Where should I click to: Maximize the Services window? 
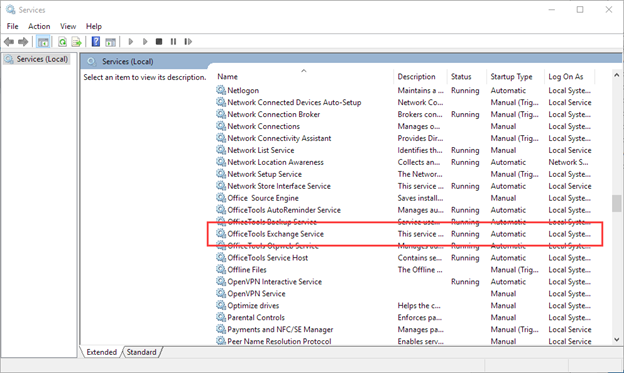coord(580,10)
